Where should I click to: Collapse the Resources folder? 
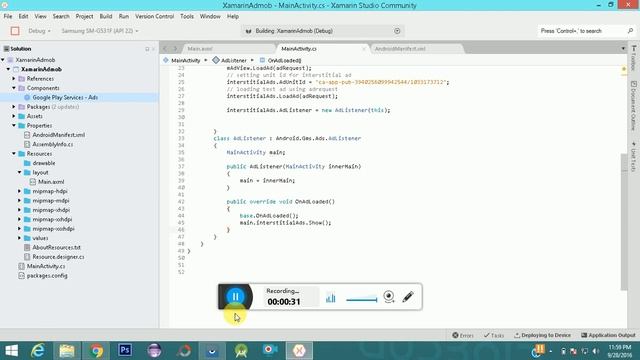coord(14,153)
